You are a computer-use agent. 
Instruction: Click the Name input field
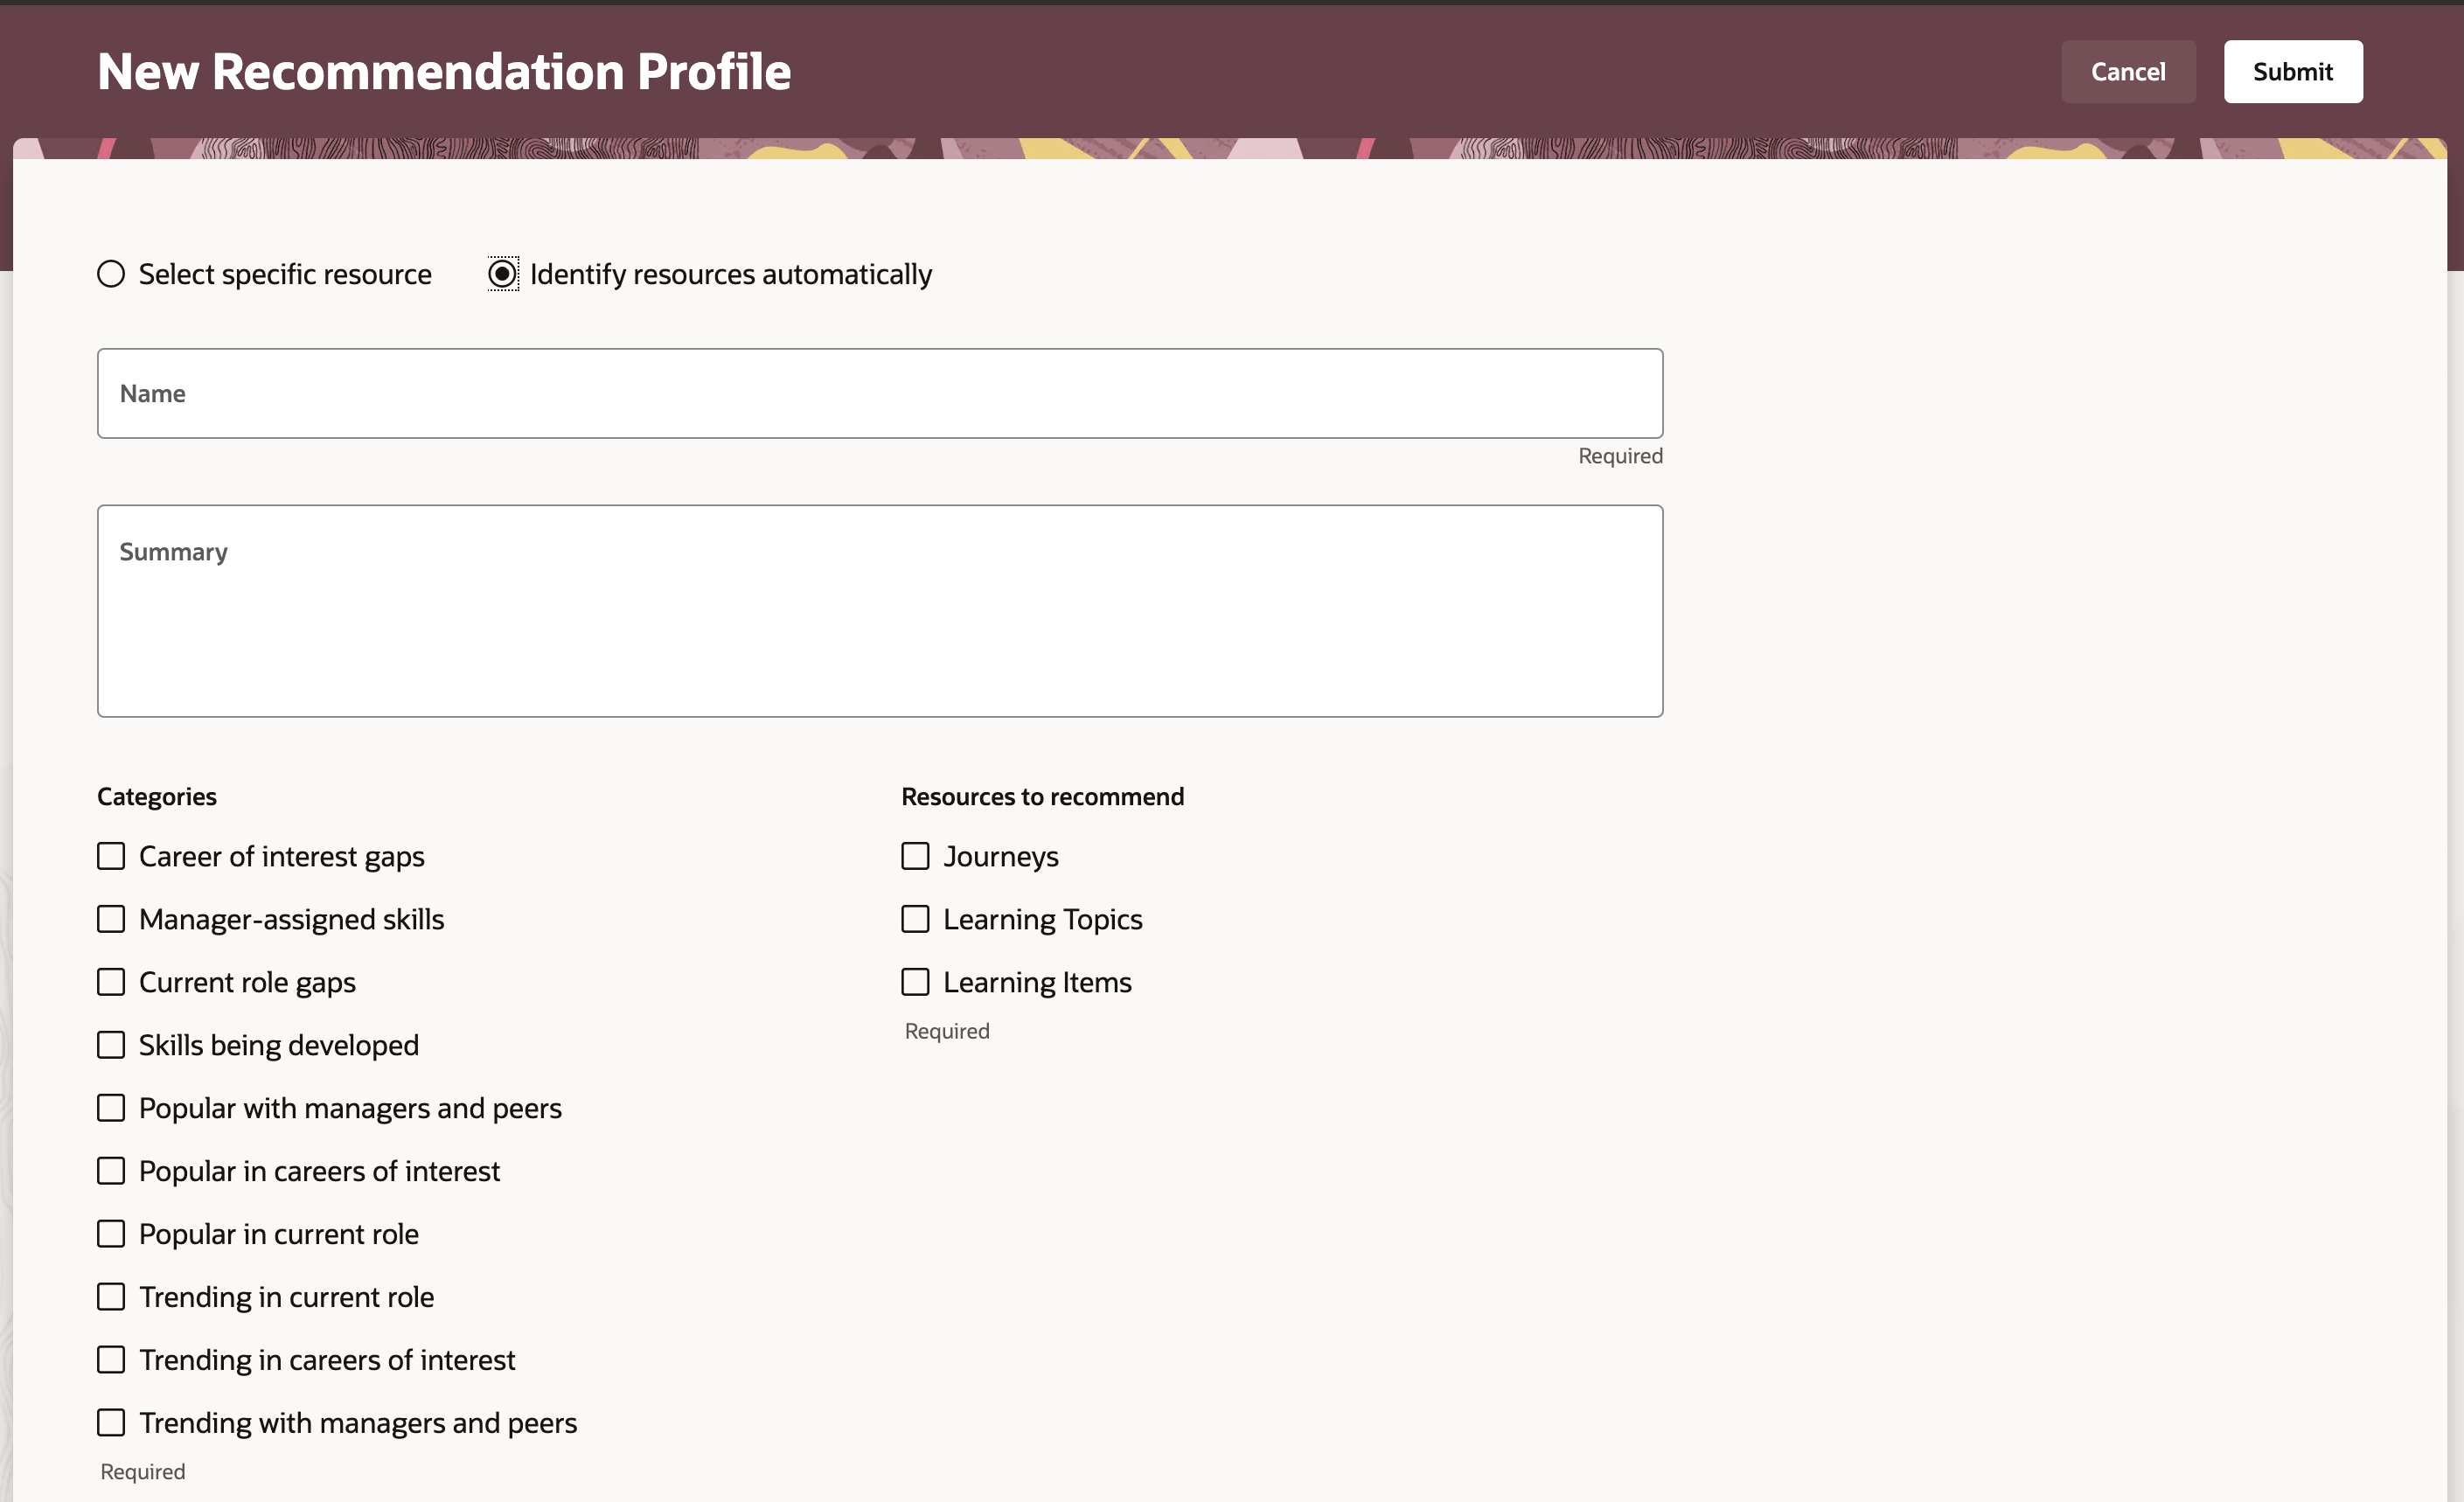point(880,393)
